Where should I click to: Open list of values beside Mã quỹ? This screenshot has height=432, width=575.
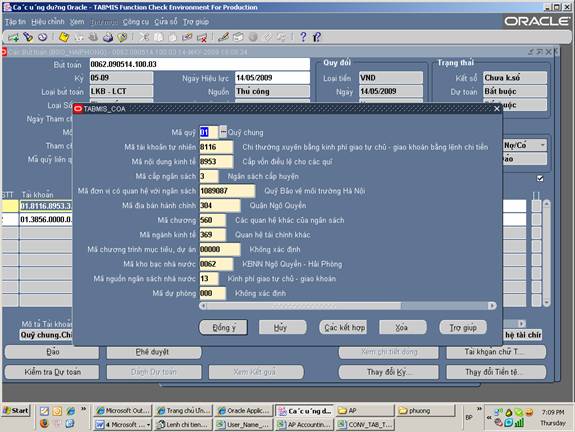[223, 132]
